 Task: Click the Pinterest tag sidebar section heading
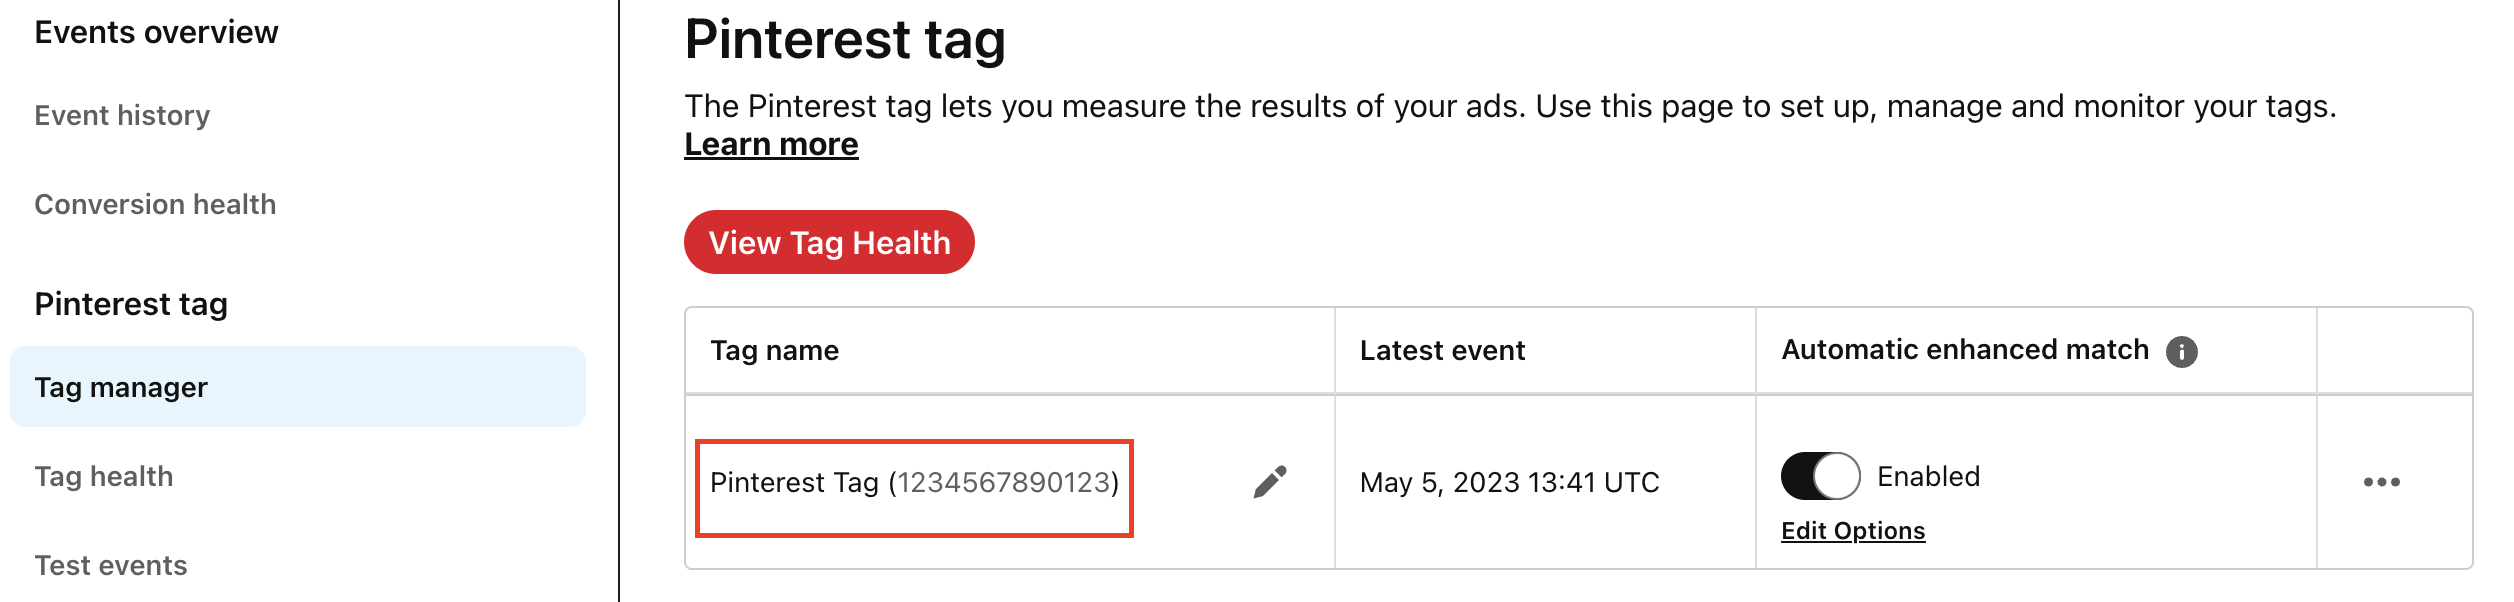(x=131, y=304)
